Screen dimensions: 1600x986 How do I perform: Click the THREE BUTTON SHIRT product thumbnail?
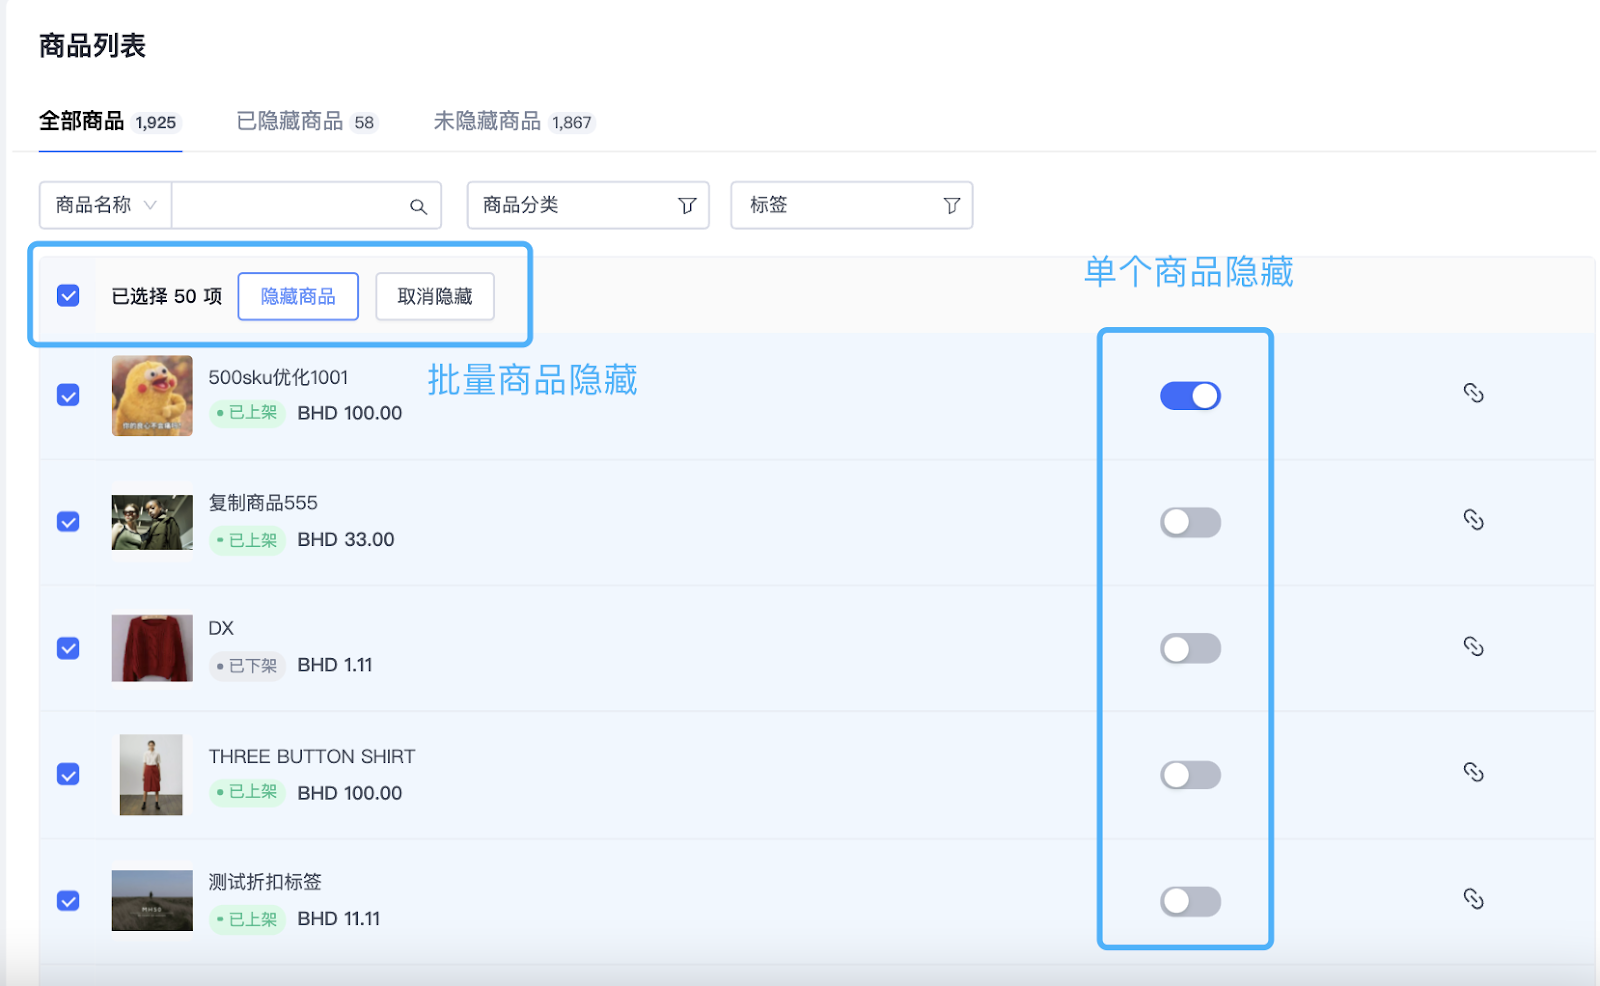pyautogui.click(x=151, y=775)
